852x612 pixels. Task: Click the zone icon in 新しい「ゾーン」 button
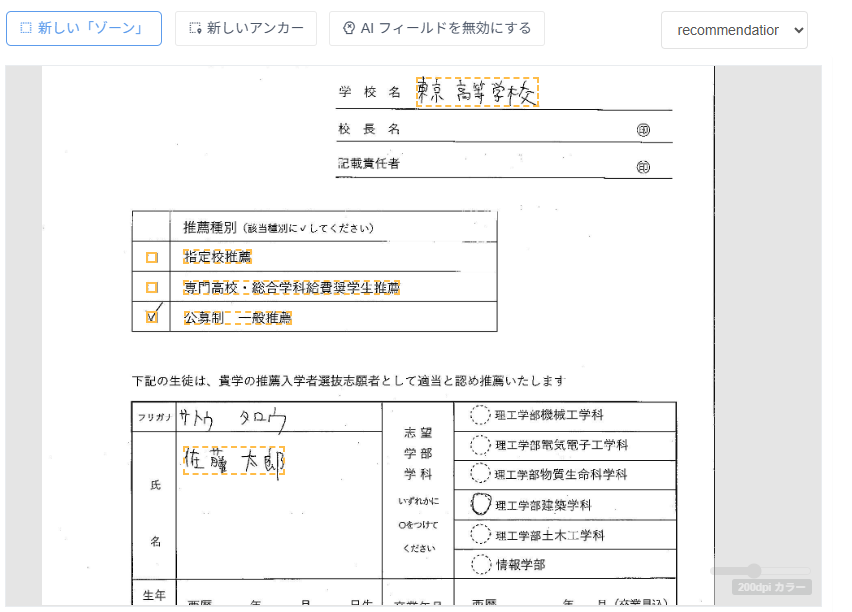(x=26, y=28)
